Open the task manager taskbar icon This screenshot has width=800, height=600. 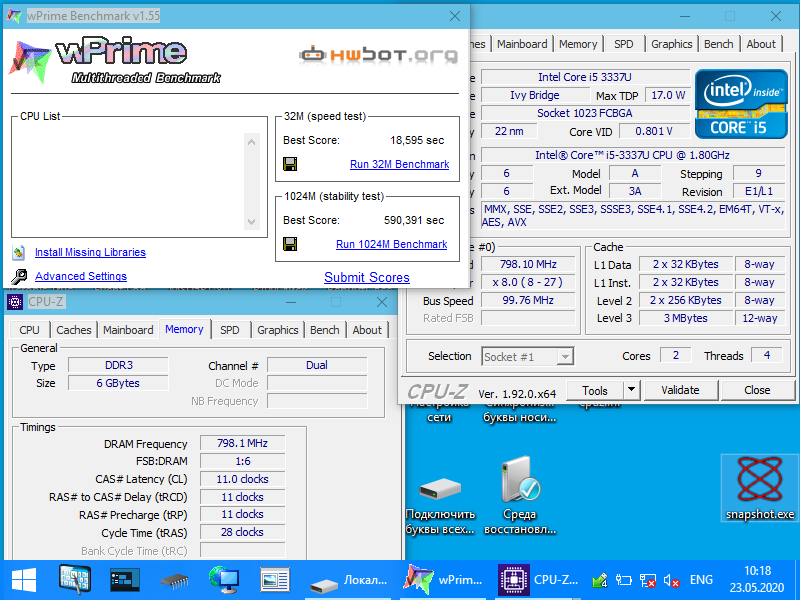[x=124, y=580]
